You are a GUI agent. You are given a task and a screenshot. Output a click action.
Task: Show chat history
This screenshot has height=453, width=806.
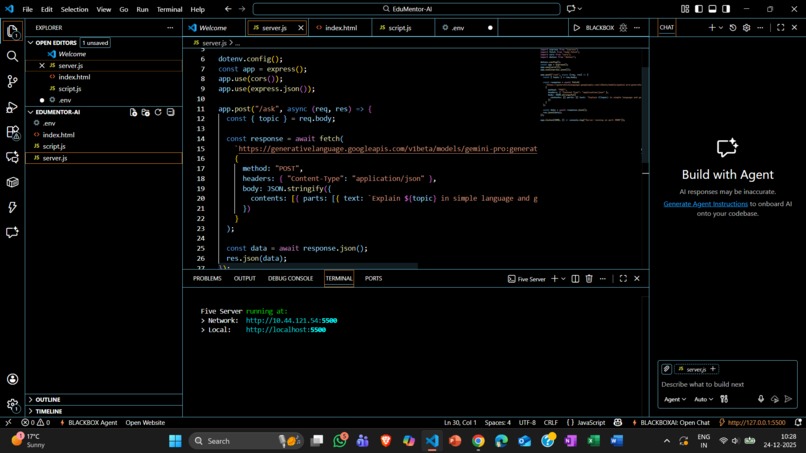(733, 28)
